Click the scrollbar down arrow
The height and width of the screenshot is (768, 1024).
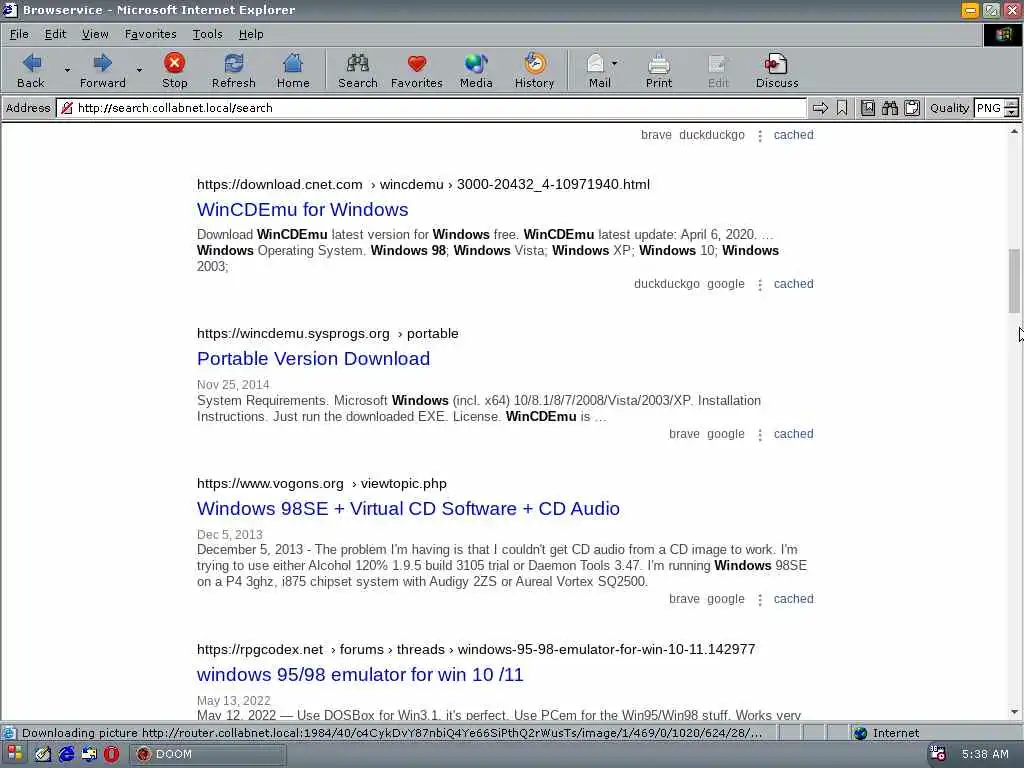[x=1014, y=712]
